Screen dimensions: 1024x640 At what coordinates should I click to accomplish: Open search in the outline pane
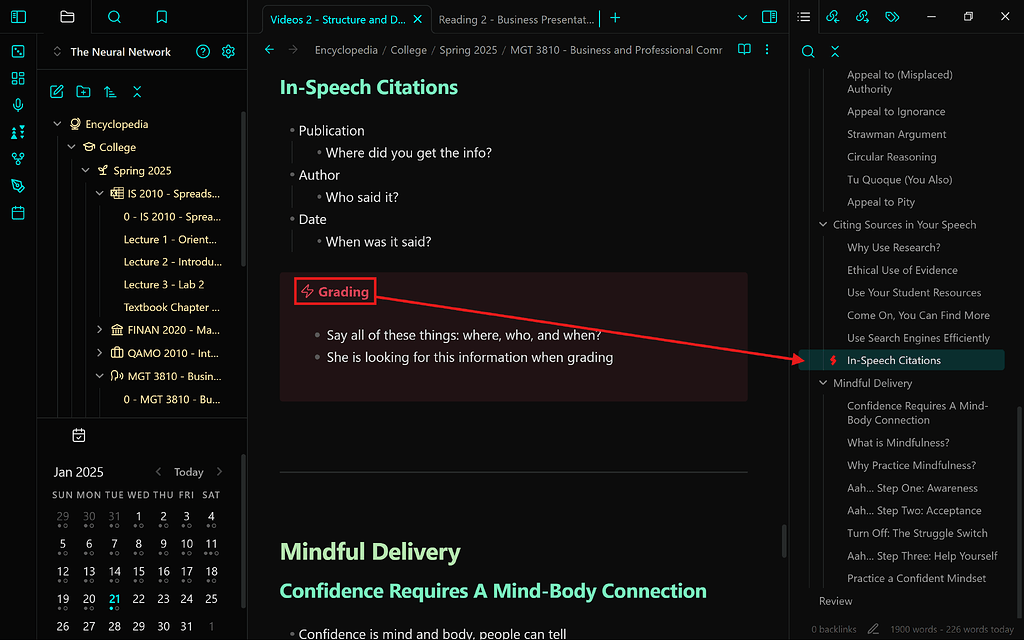[807, 51]
